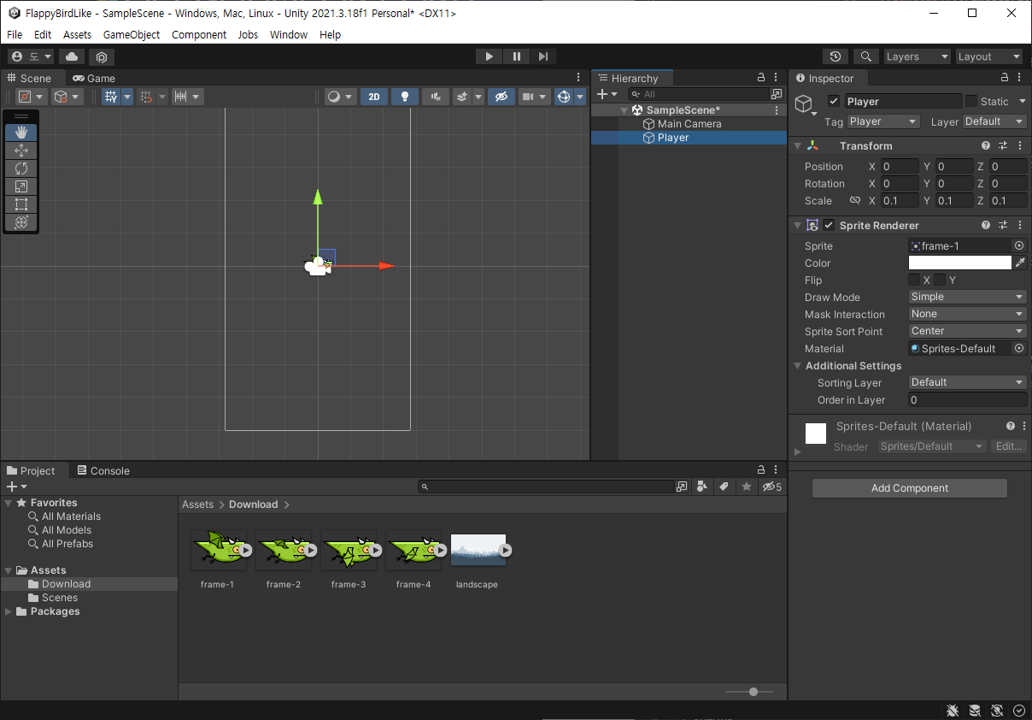1032x720 pixels.
Task: Open Transform component help icon
Action: coord(985,145)
